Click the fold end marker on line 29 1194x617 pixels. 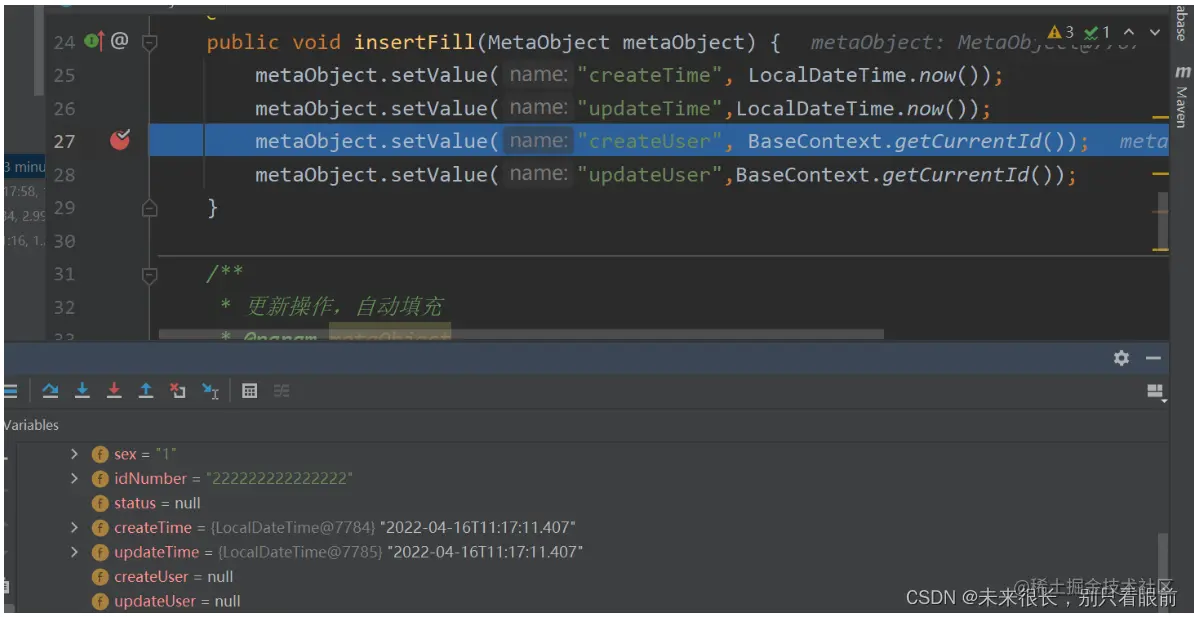click(150, 207)
